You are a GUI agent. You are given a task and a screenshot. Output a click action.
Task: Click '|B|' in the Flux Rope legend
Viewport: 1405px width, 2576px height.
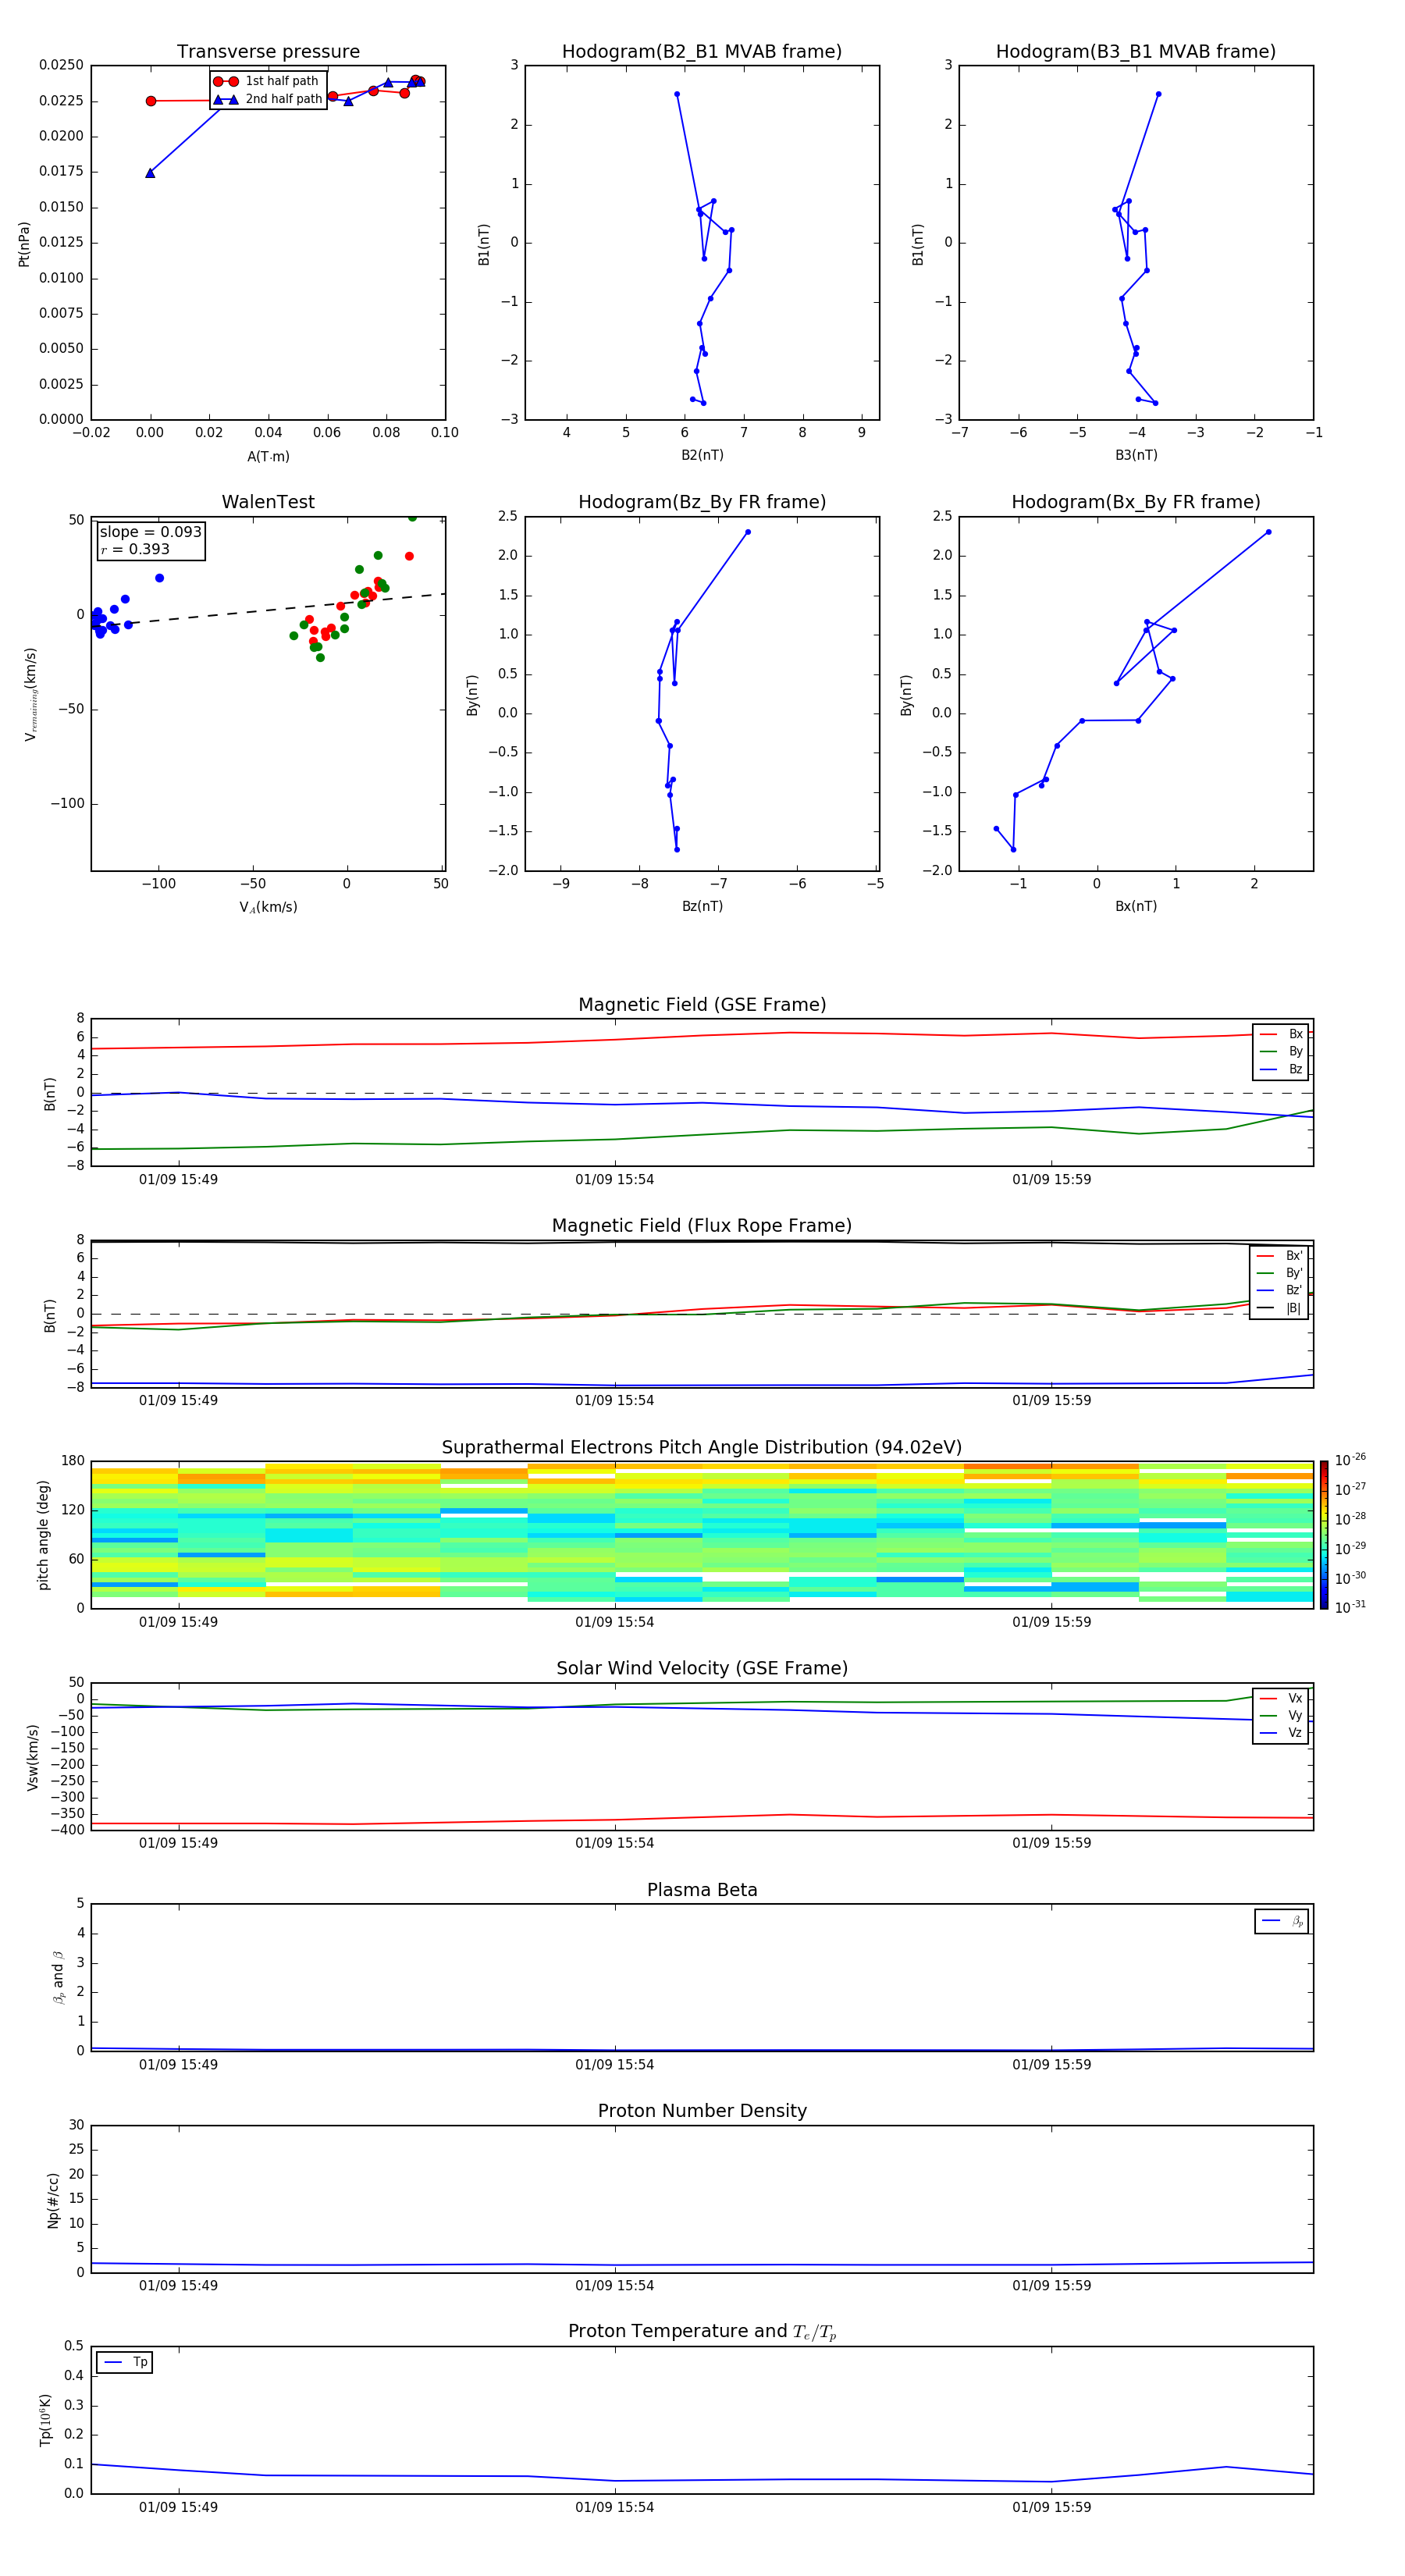pyautogui.click(x=1293, y=1308)
